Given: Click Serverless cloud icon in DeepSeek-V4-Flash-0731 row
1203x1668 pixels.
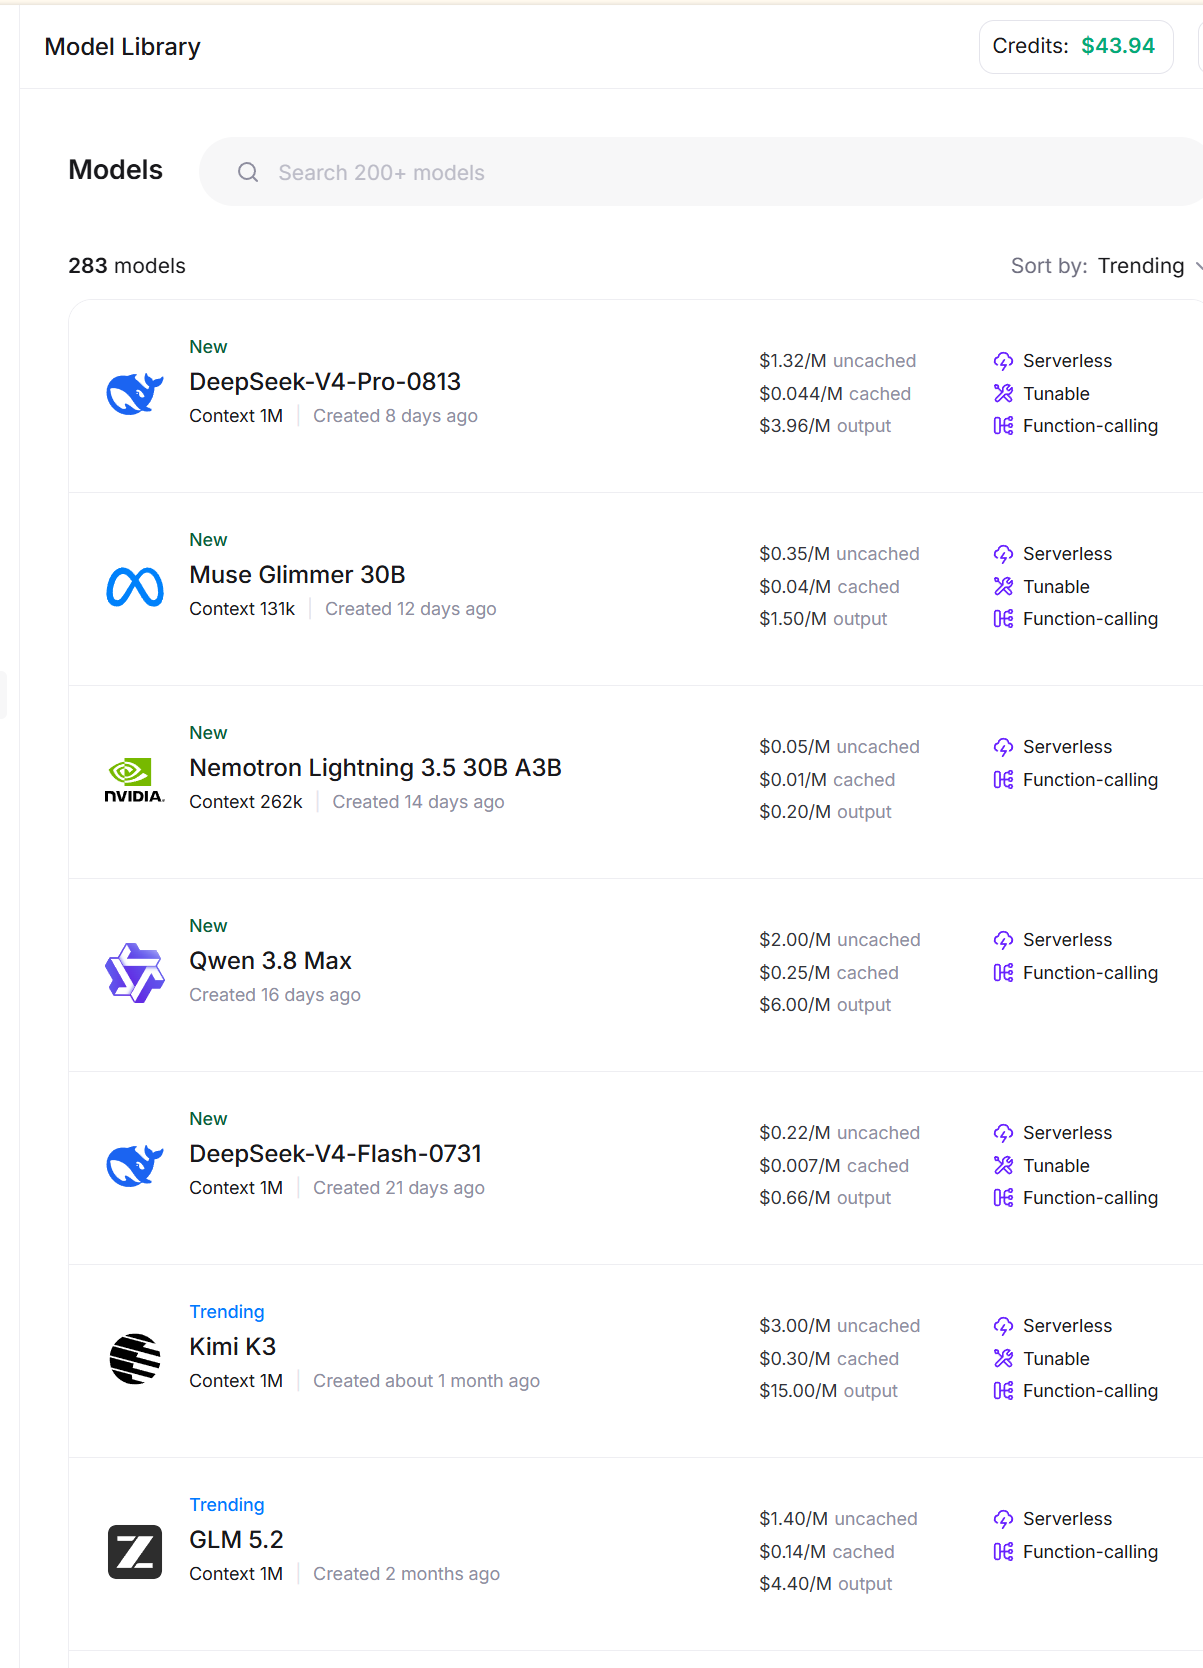Looking at the screenshot, I should pyautogui.click(x=1003, y=1133).
